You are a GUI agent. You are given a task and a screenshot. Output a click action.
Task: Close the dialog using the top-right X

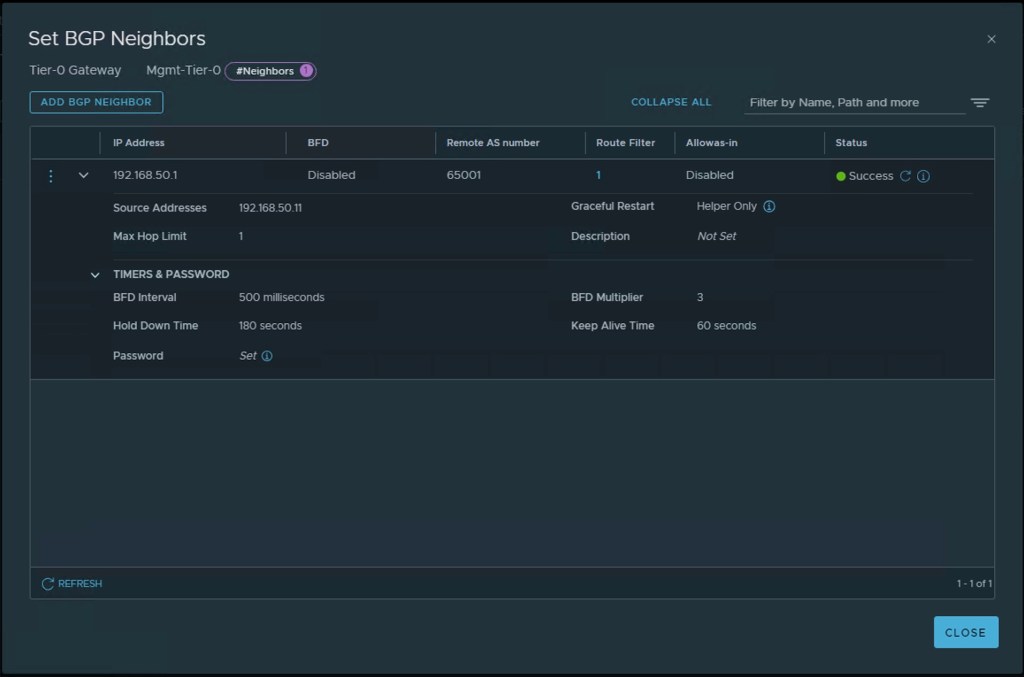[x=991, y=39]
